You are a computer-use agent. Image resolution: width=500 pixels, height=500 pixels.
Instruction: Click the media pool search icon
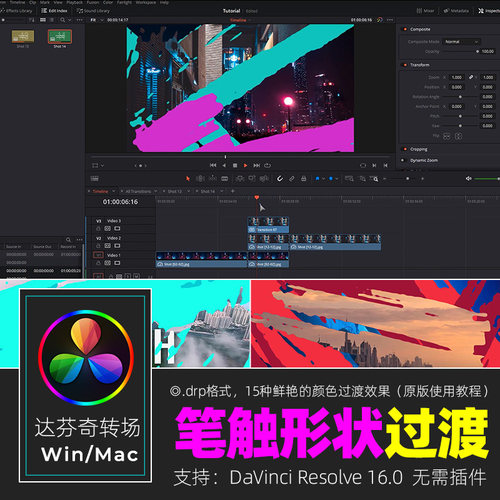(63, 20)
